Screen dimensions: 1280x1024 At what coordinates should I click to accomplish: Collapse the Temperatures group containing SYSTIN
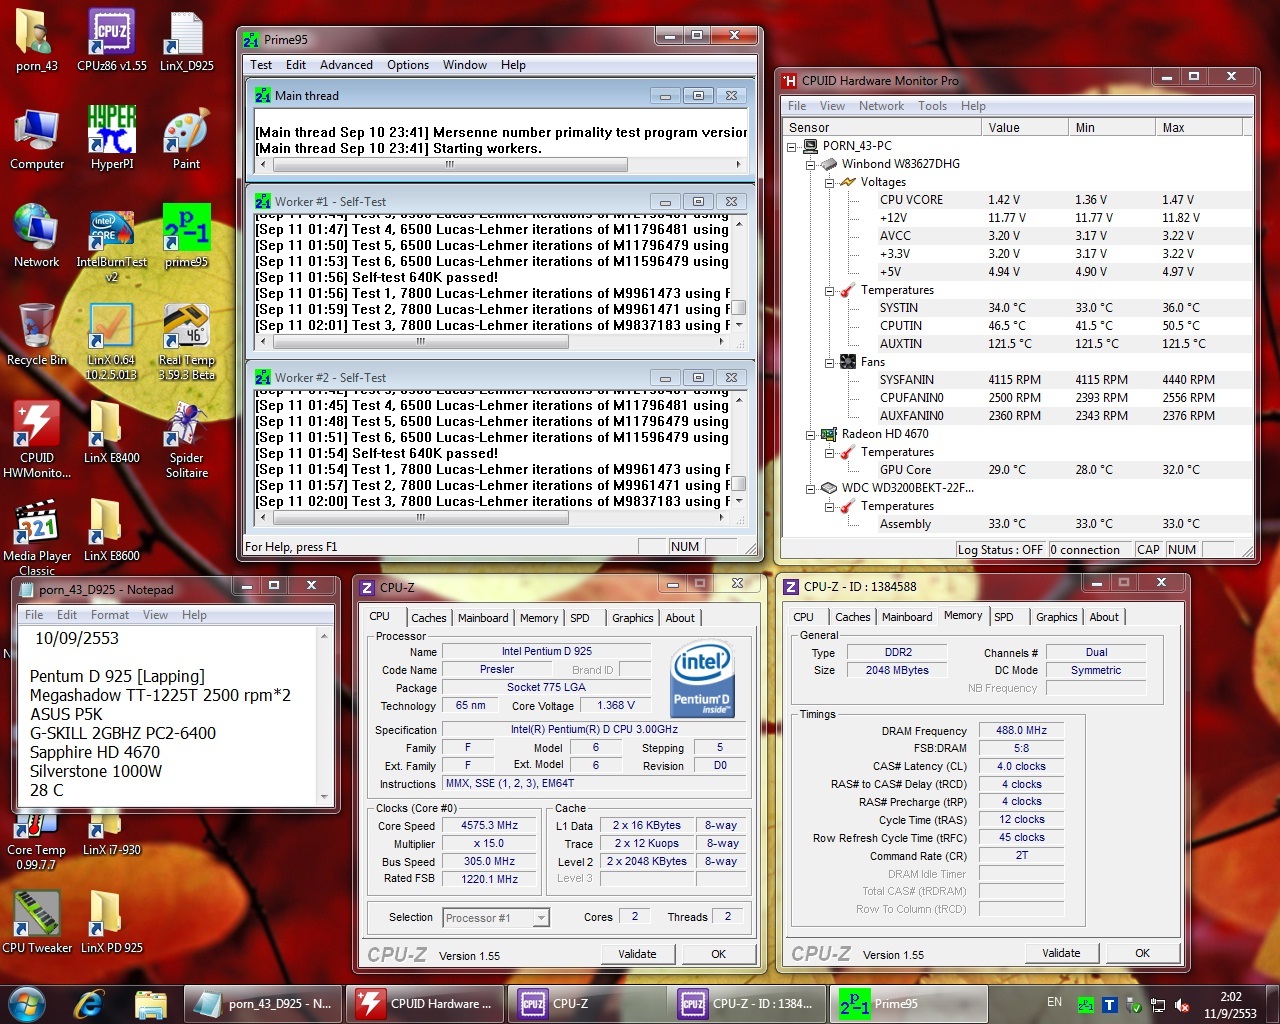830,290
